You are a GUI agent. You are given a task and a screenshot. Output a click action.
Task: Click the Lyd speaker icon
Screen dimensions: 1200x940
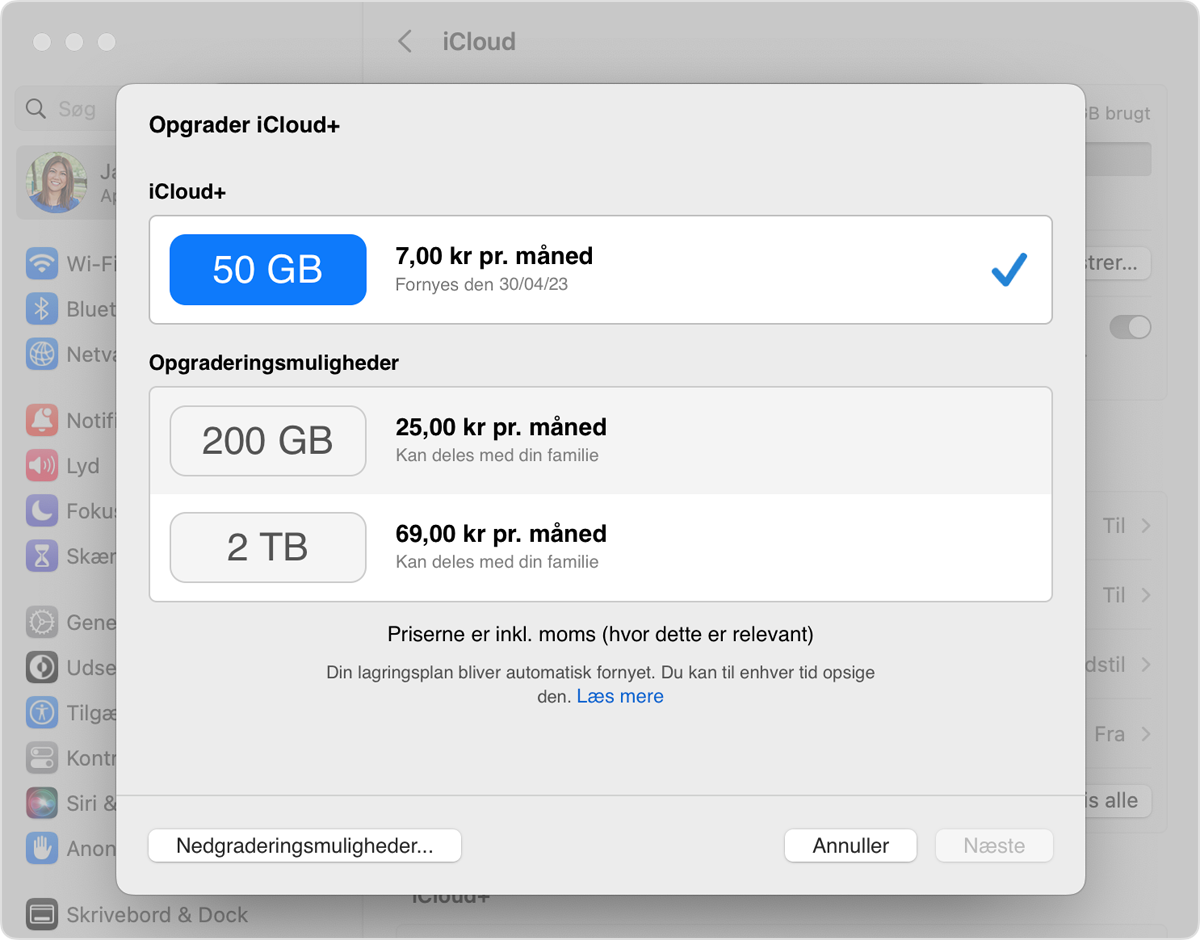pyautogui.click(x=42, y=465)
